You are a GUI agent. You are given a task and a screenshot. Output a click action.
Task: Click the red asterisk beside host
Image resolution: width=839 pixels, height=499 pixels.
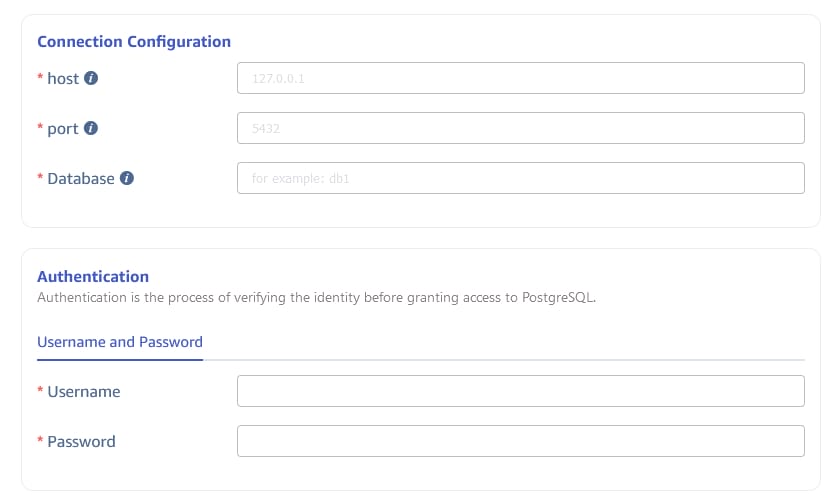[40, 78]
